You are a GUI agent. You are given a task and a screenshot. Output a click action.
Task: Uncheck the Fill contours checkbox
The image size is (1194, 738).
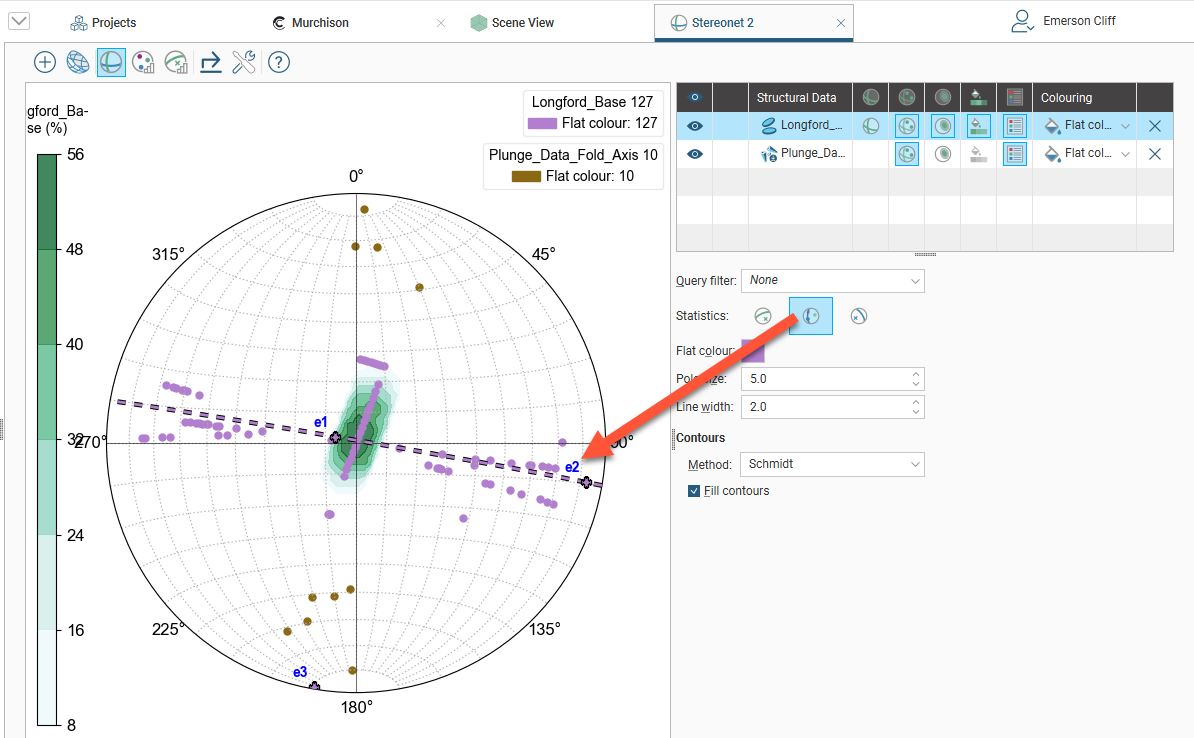[x=694, y=491]
